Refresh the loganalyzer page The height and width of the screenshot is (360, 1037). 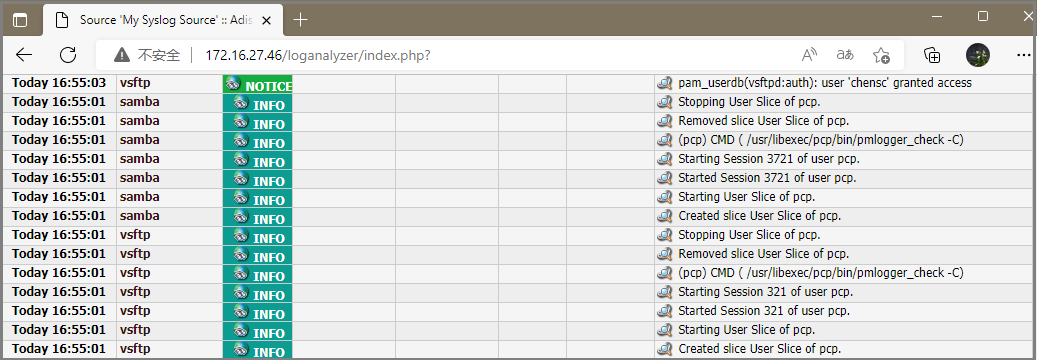(x=68, y=55)
